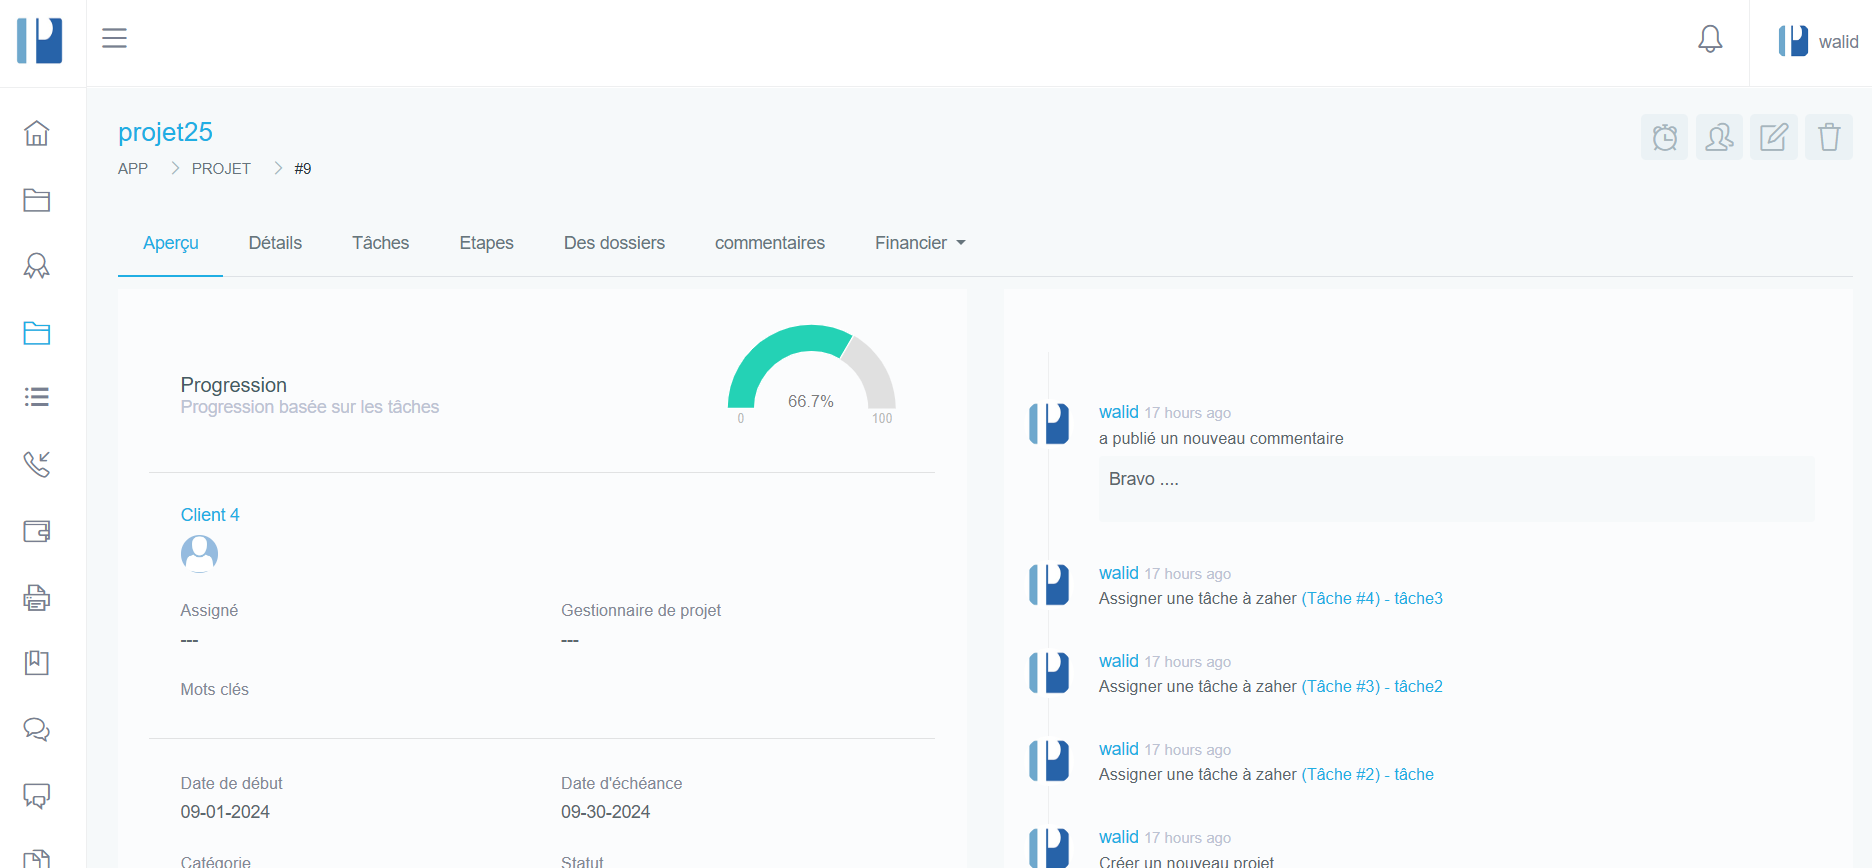Open the walid user profile menu
1872x868 pixels.
pyautogui.click(x=1818, y=42)
